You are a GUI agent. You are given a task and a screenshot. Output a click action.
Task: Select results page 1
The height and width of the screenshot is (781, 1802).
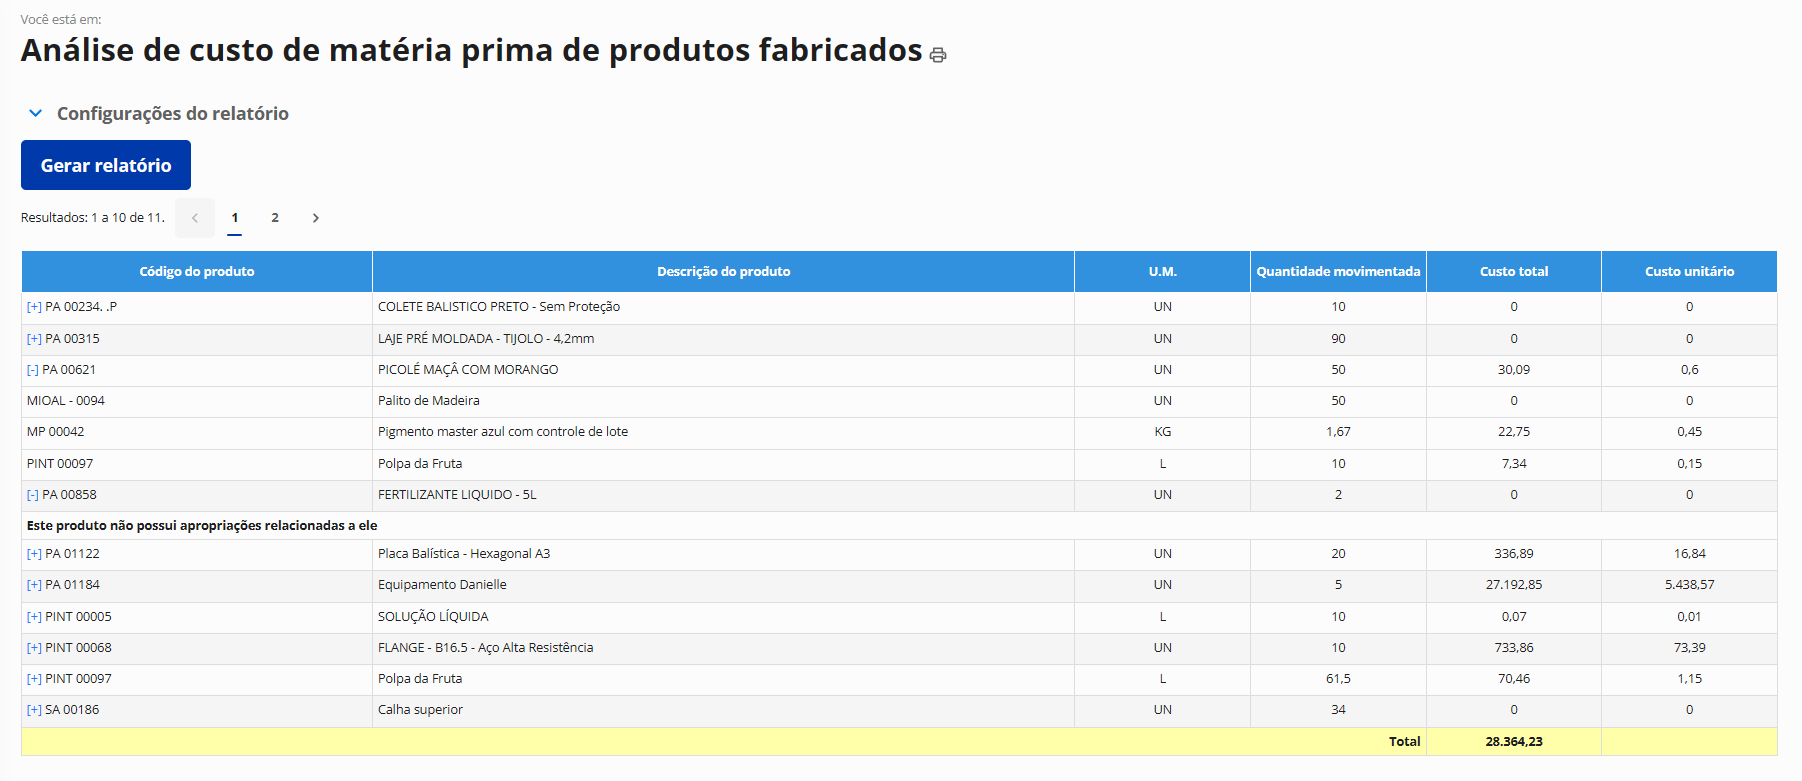(235, 218)
